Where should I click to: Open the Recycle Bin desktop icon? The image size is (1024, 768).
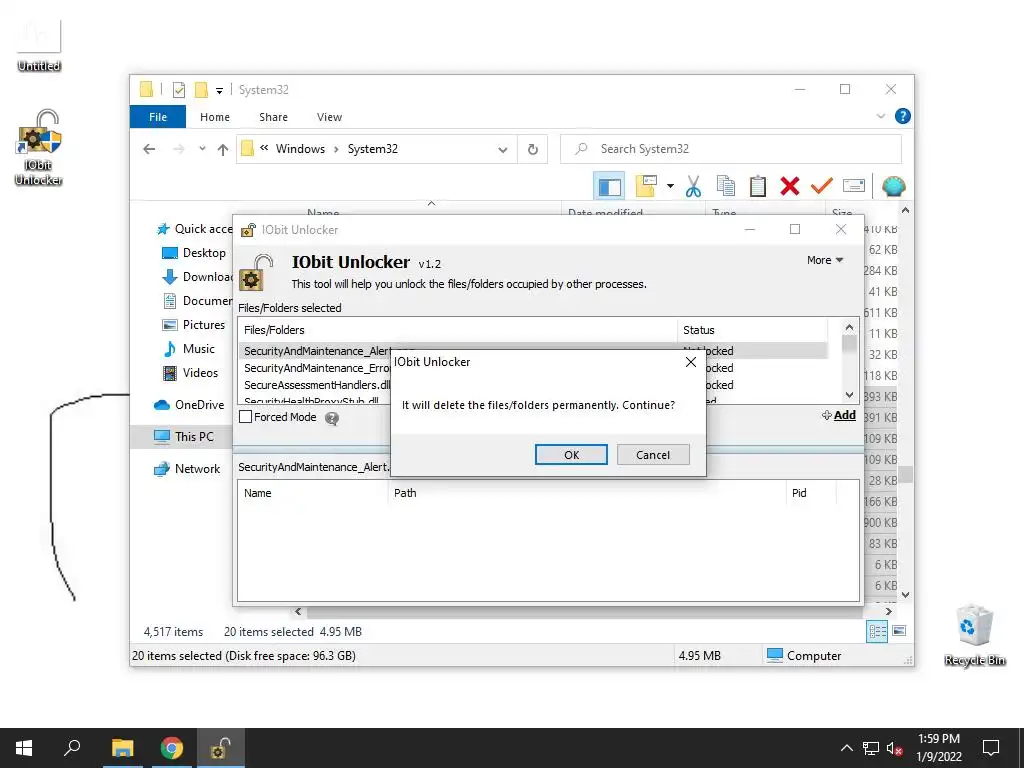coord(974,635)
